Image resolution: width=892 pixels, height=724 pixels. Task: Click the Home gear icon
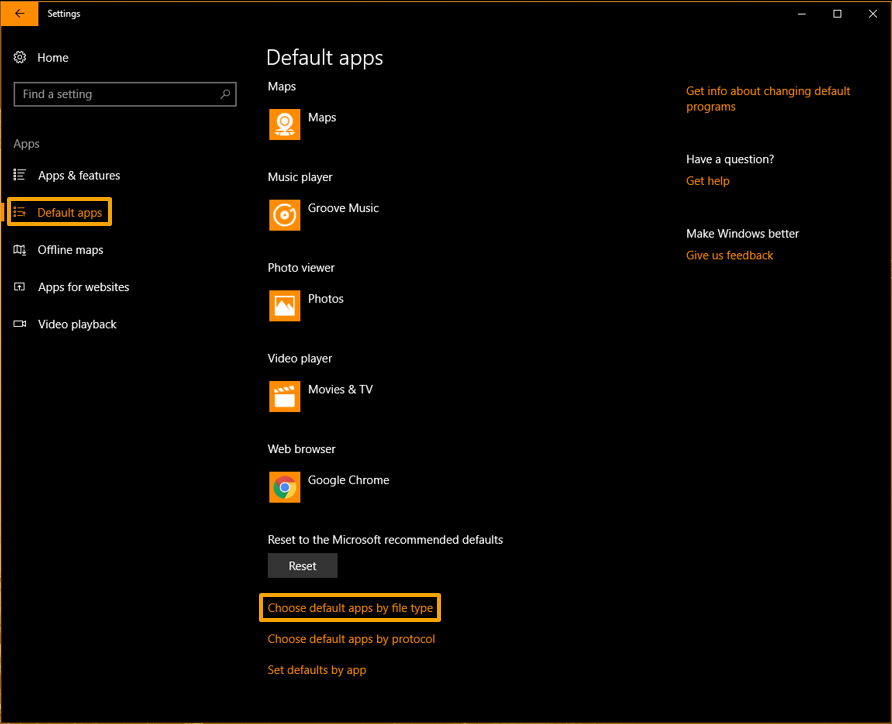[x=20, y=57]
